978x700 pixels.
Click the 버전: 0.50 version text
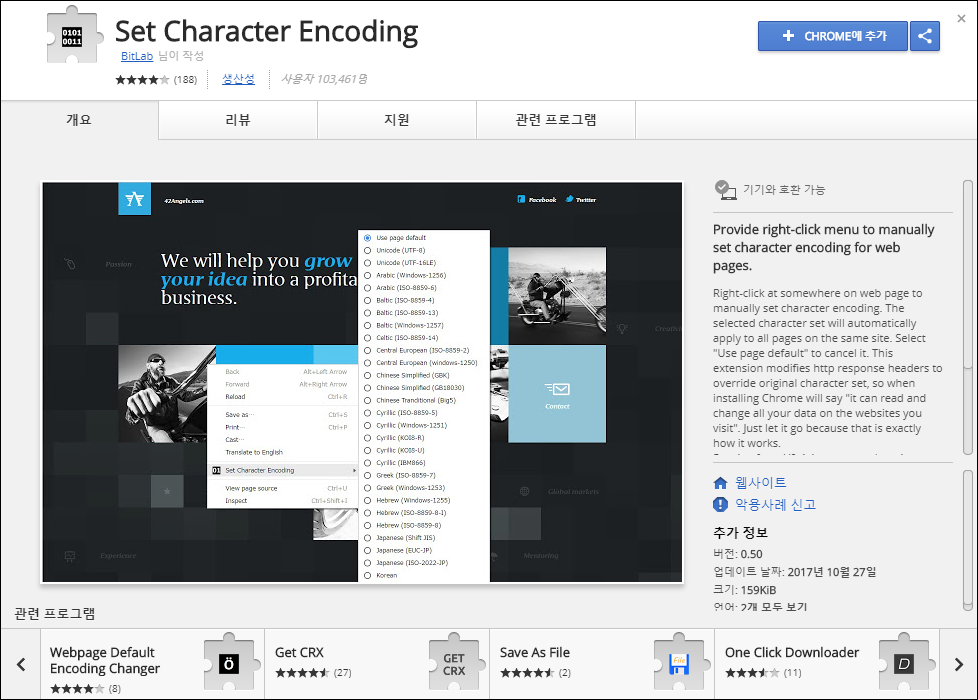738,554
